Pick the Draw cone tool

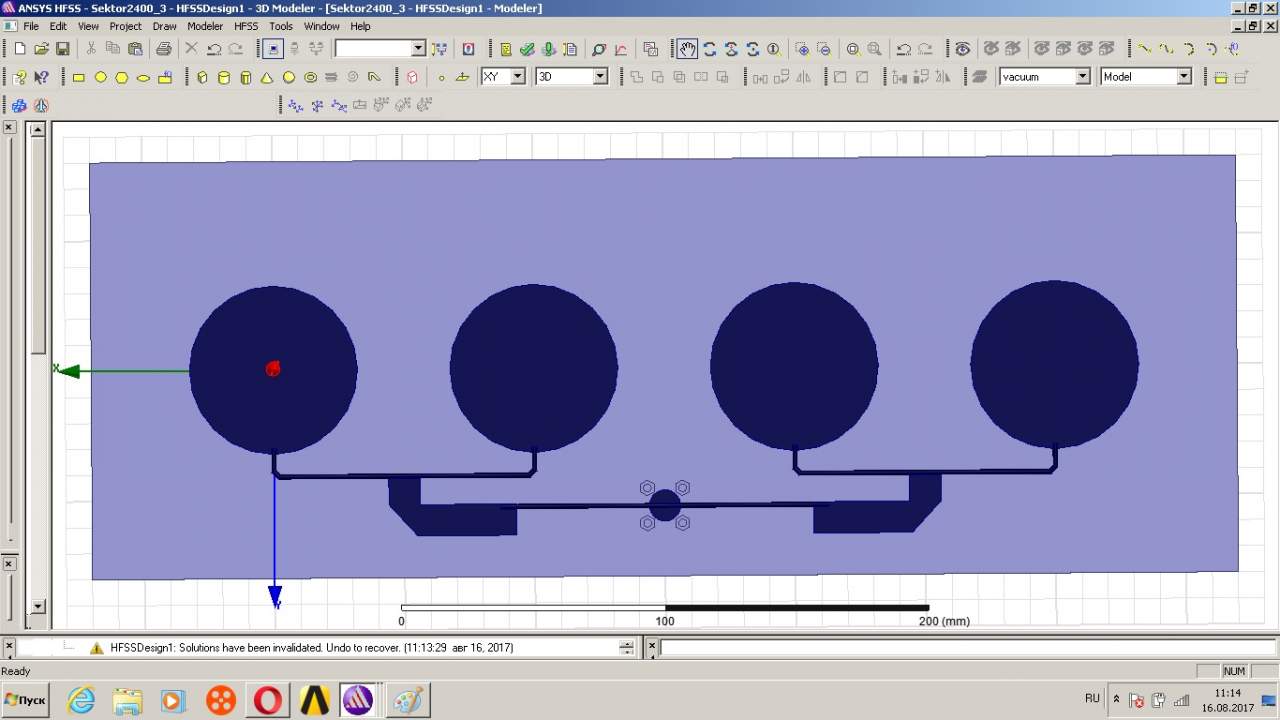pyautogui.click(x=267, y=77)
